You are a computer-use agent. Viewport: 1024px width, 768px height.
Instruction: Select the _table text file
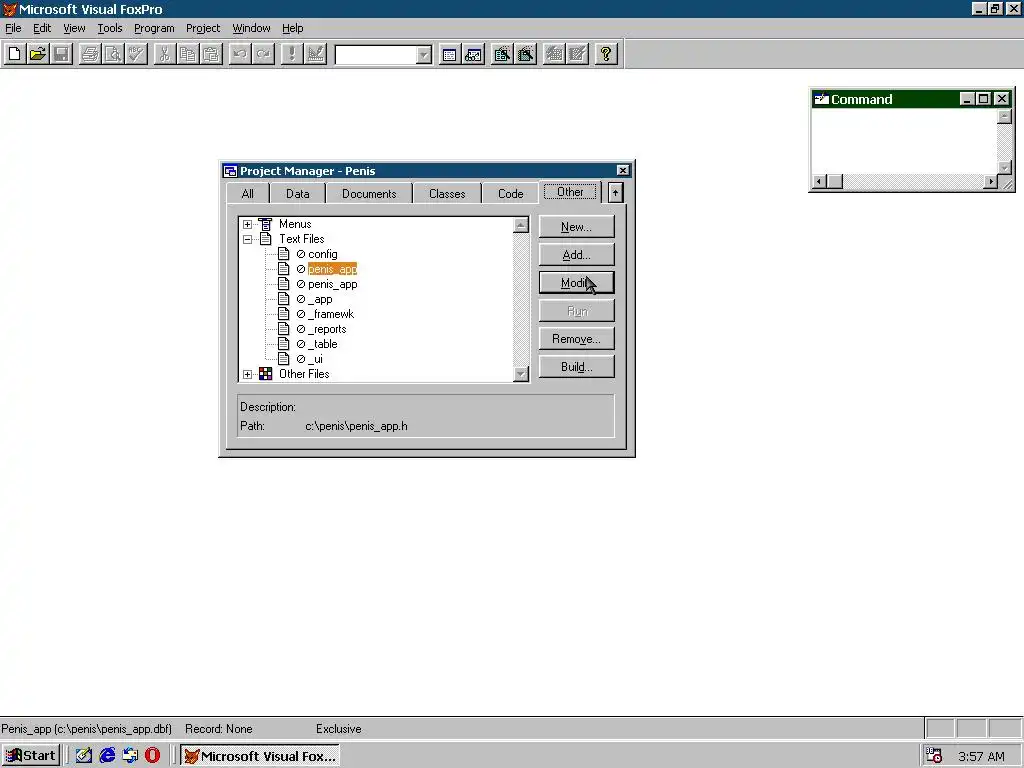click(x=323, y=344)
